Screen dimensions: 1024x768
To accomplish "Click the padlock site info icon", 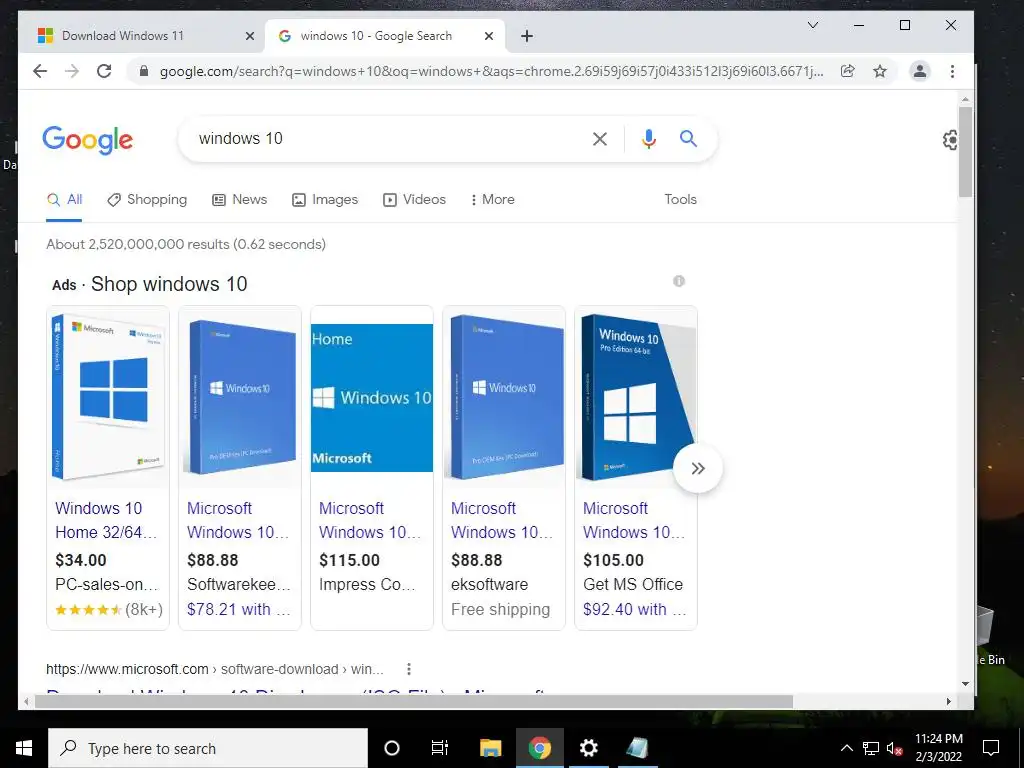I will pos(144,71).
